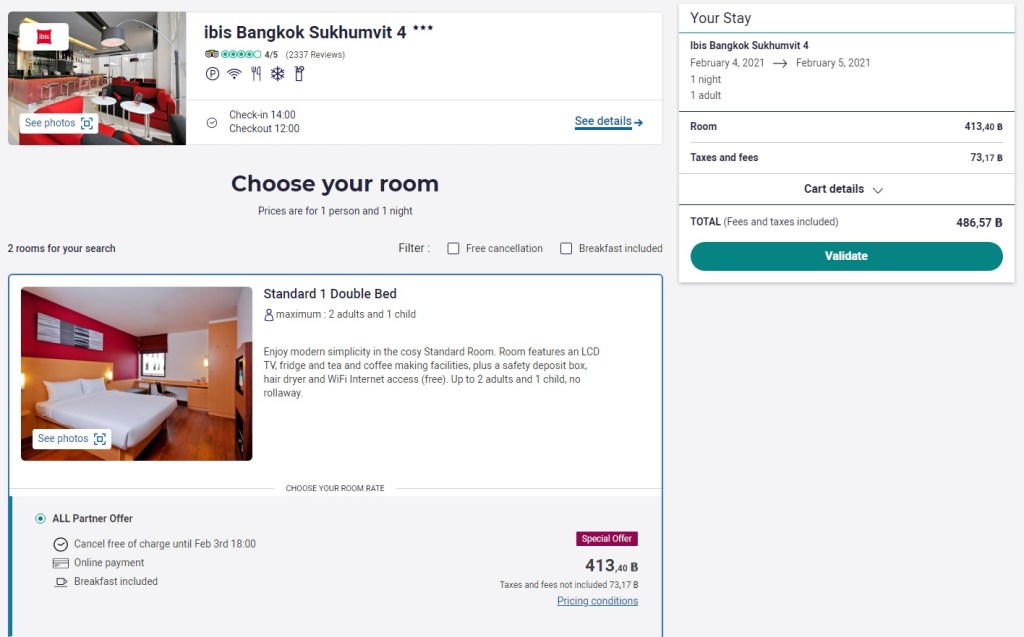The height and width of the screenshot is (637, 1024).
Task: See photos of the hotel lobby
Action: pos(59,123)
